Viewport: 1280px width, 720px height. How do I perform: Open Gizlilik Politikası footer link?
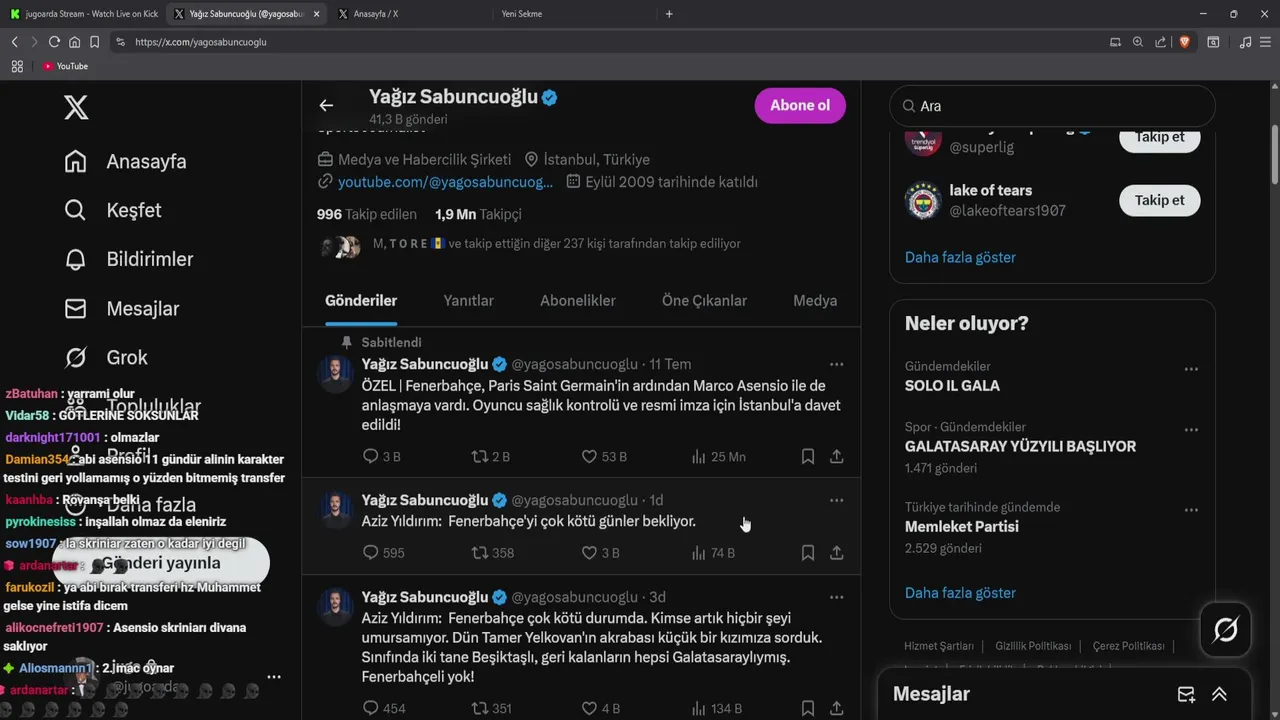coord(1033,646)
